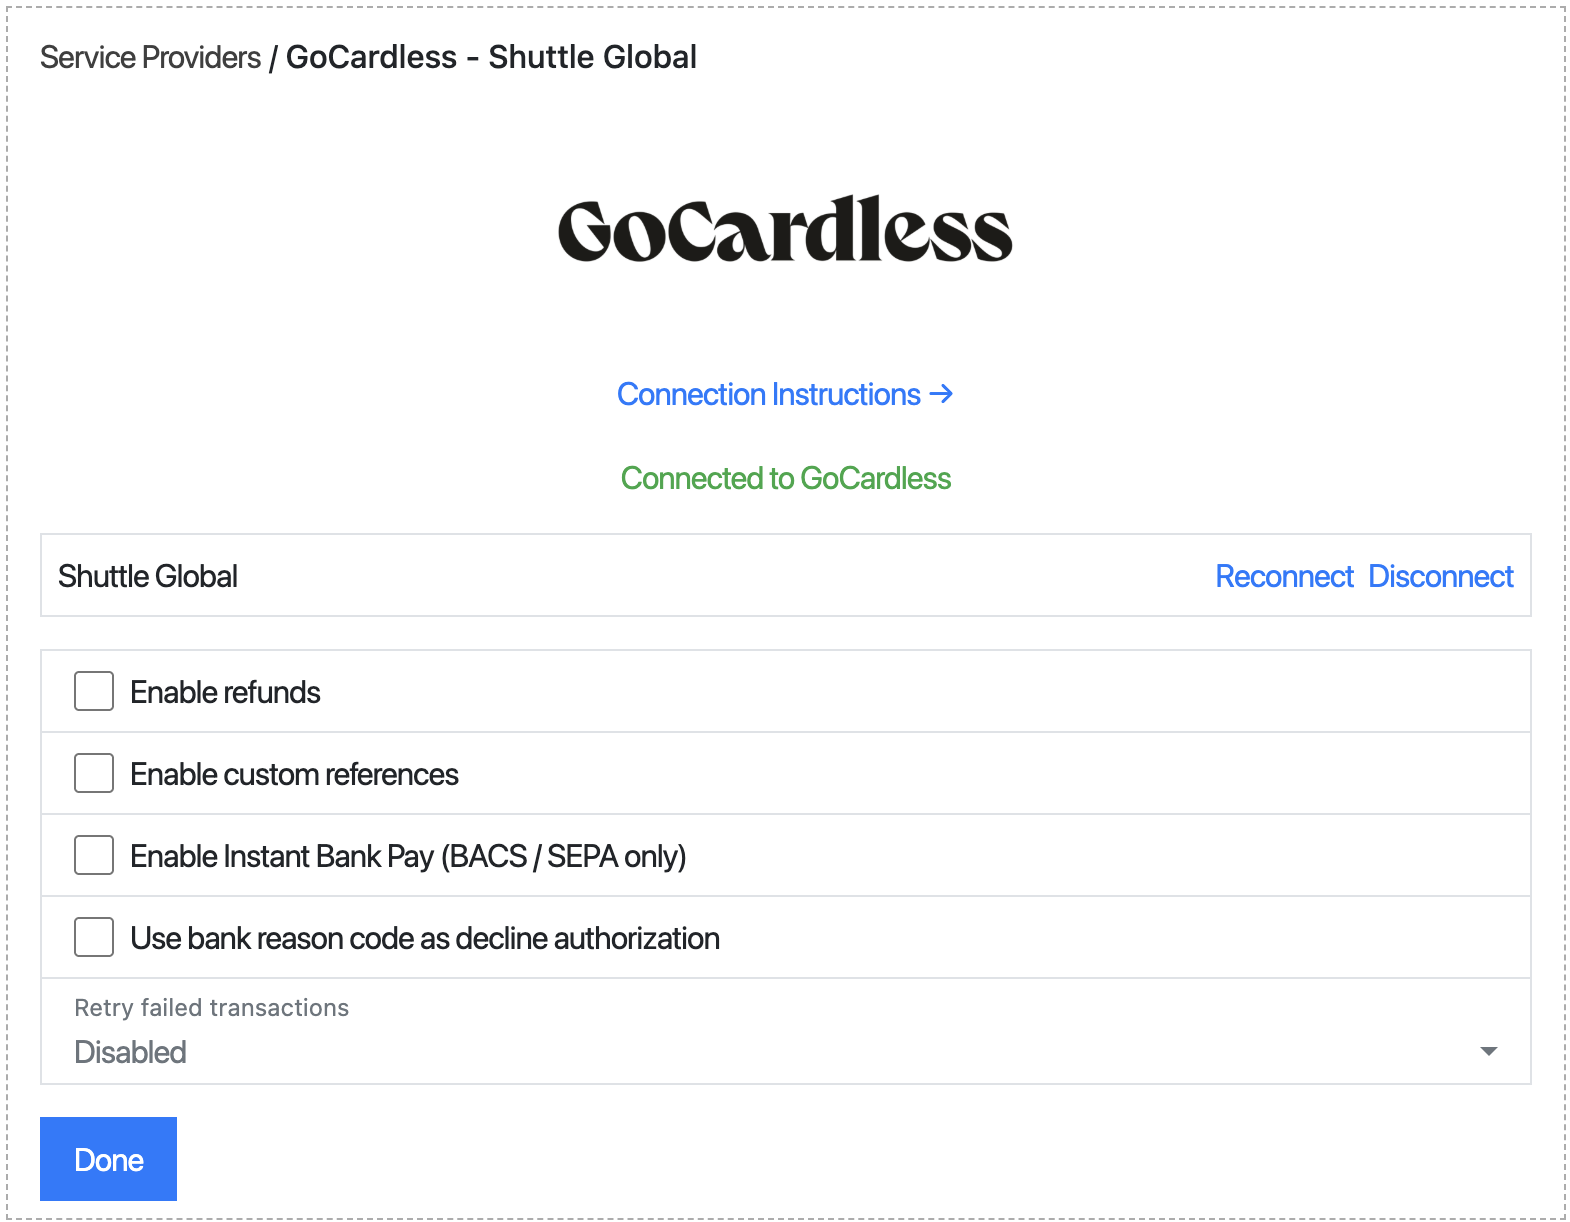Enable Instant Bank Pay checkbox
Screen dimensions: 1570x1222
tap(94, 855)
